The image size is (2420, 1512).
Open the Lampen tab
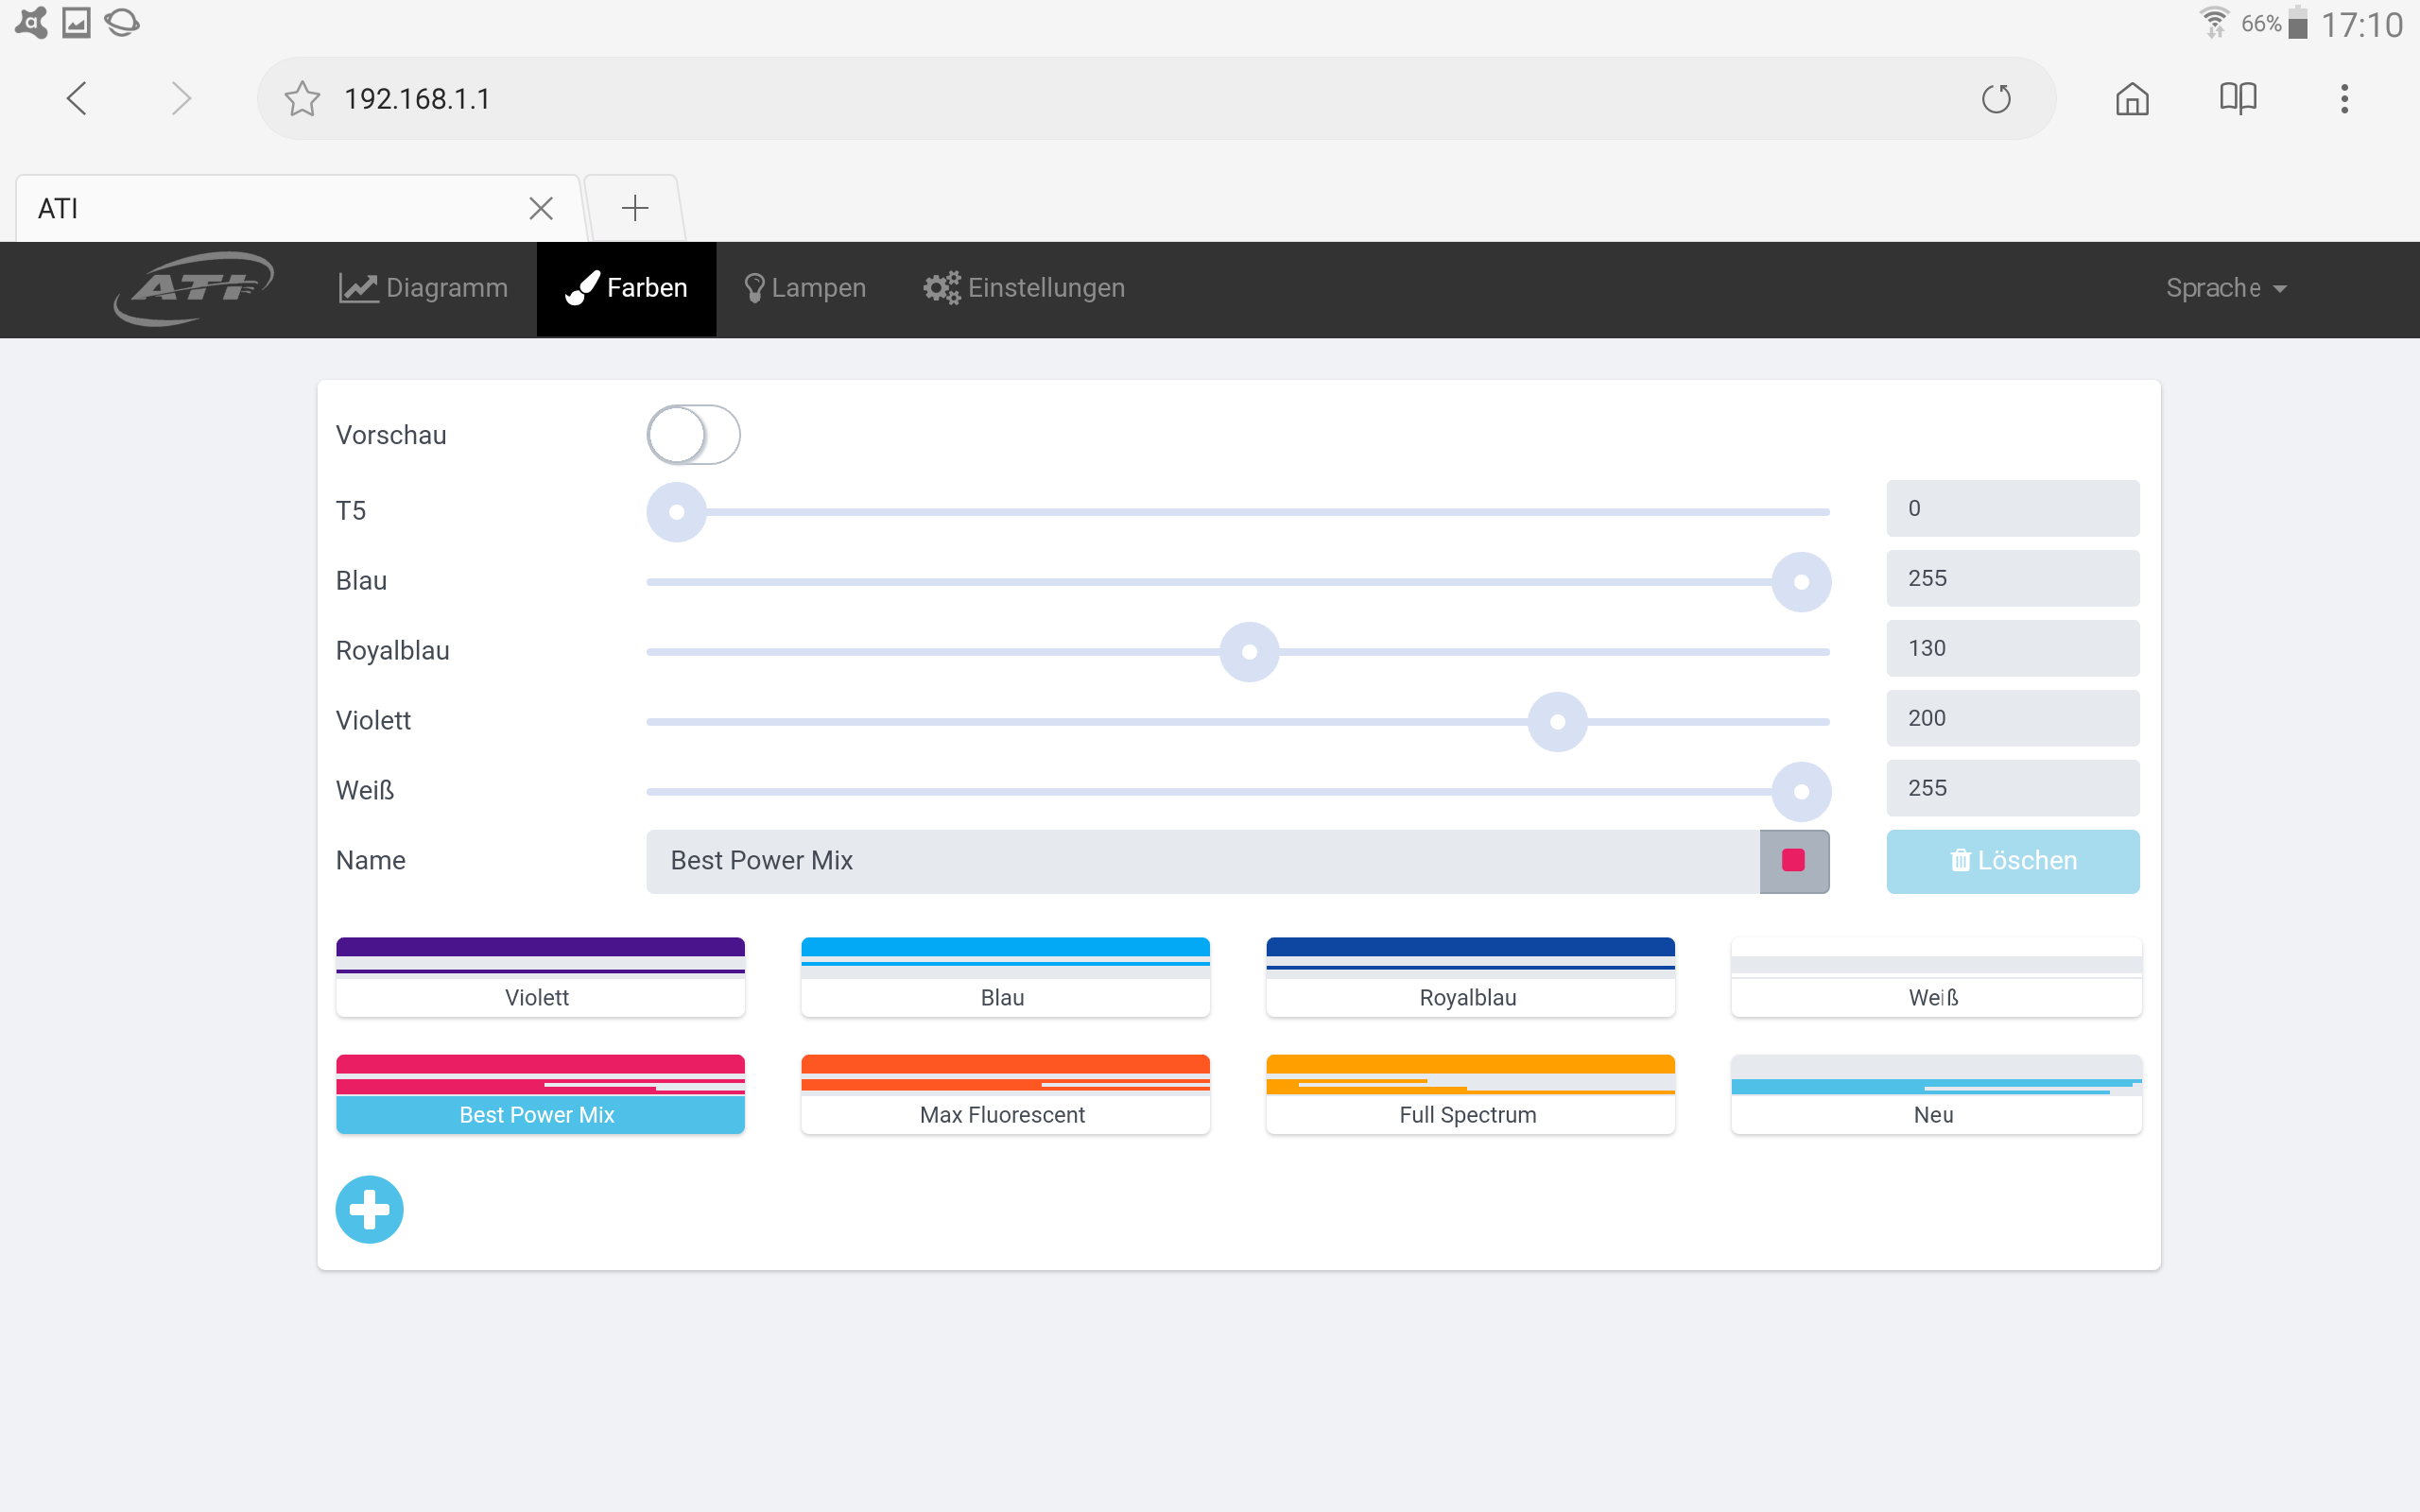coord(805,288)
